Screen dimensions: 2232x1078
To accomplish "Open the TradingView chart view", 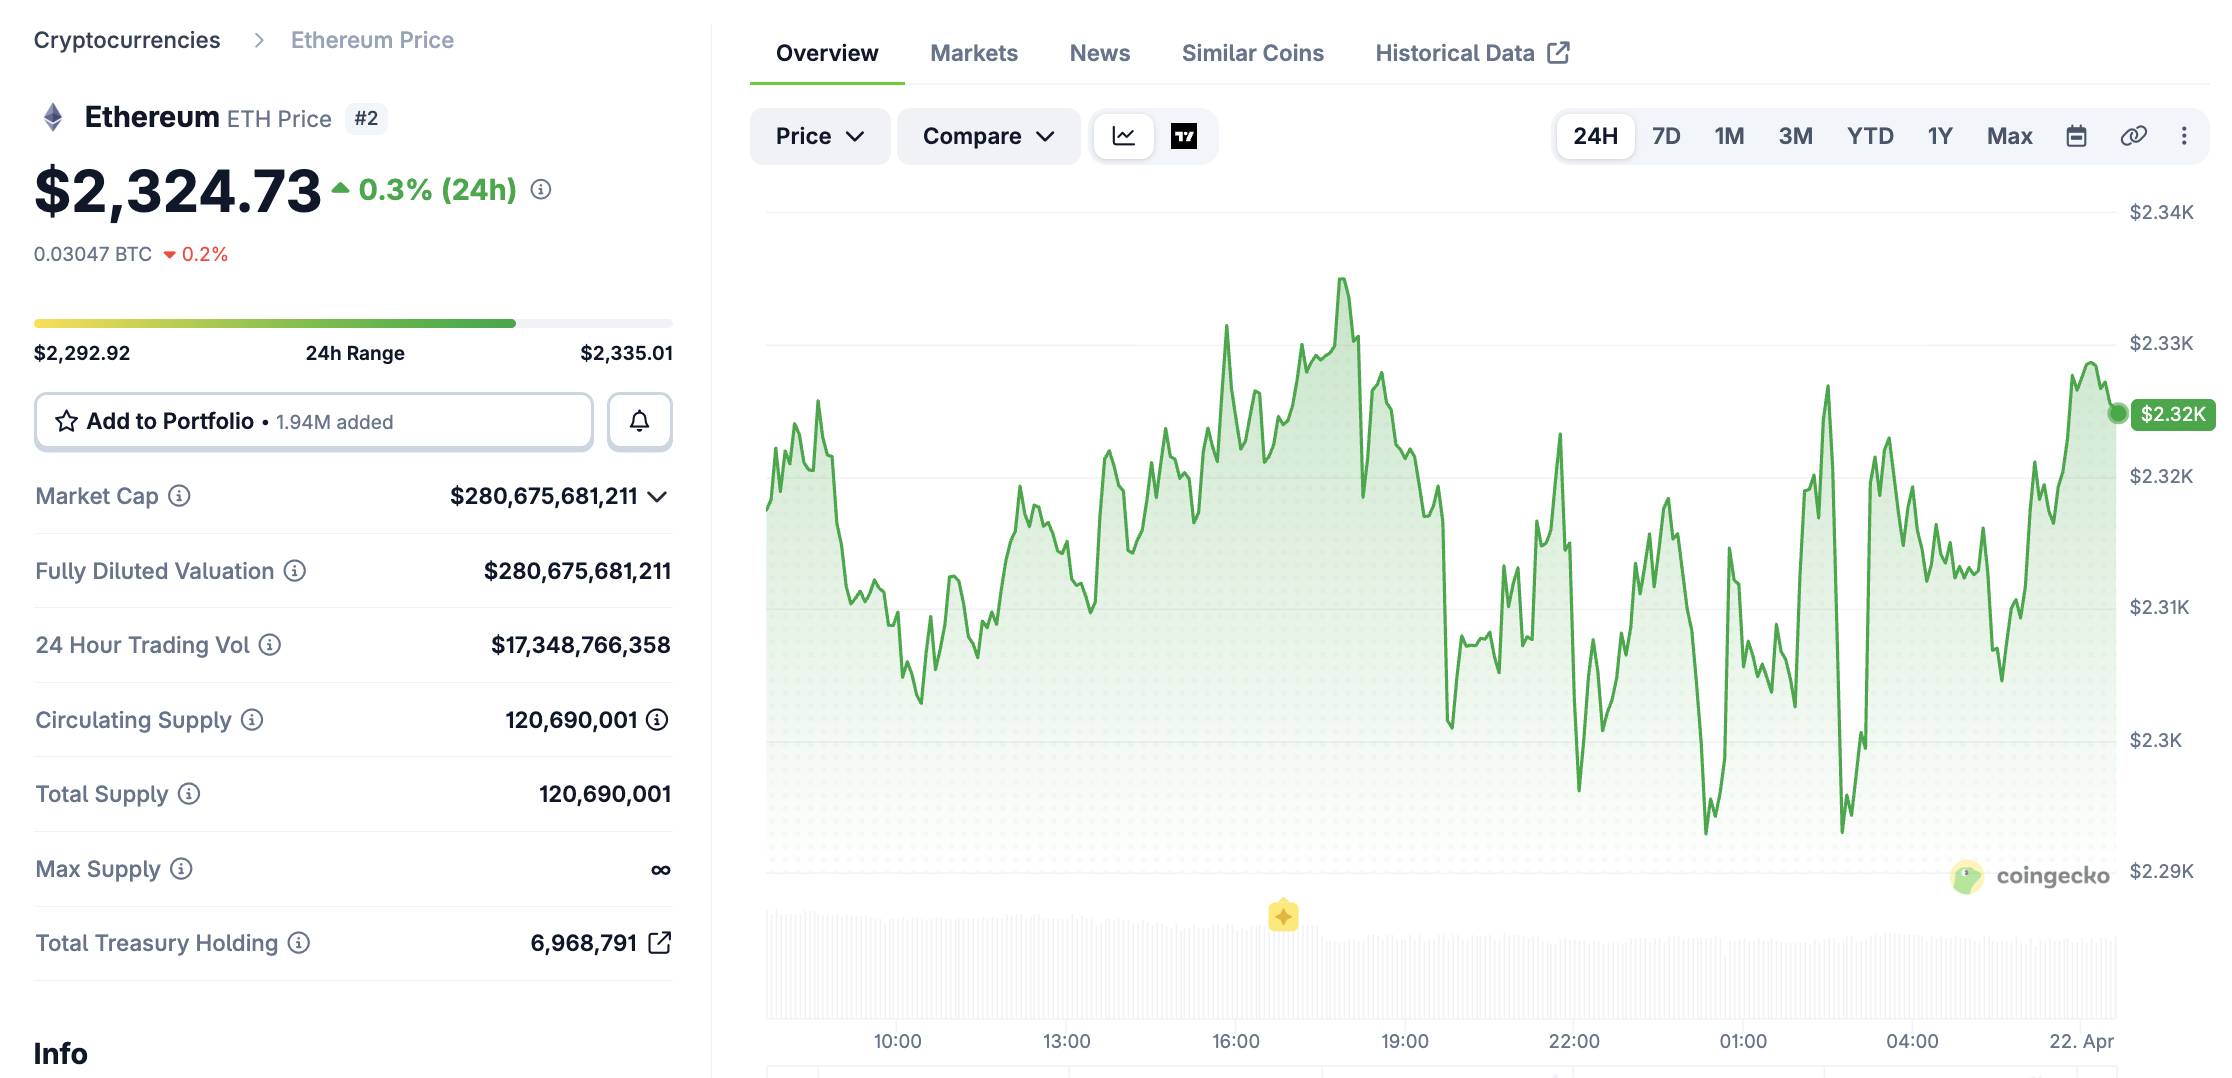I will pos(1185,136).
